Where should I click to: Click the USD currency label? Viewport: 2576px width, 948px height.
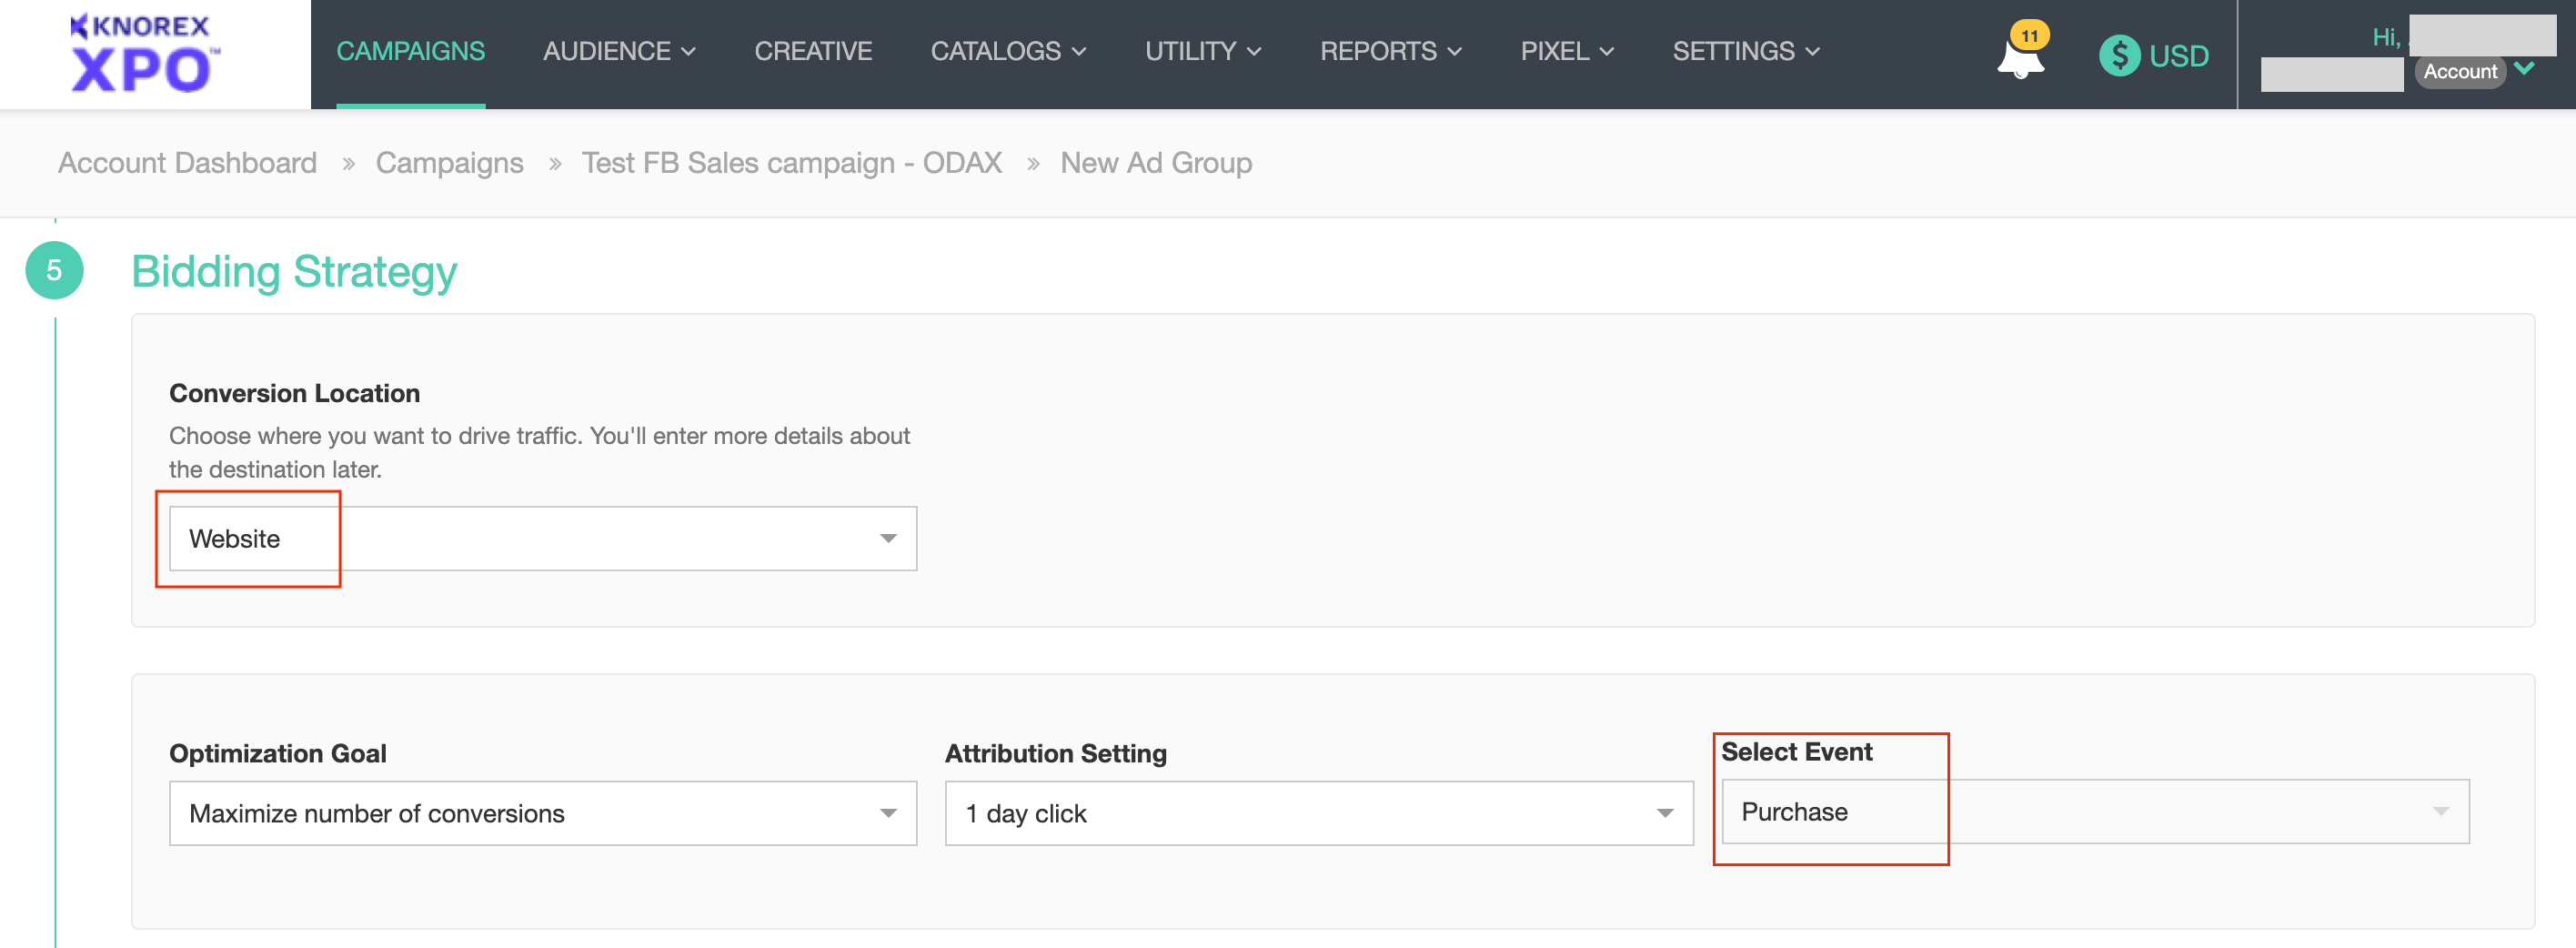(2178, 56)
